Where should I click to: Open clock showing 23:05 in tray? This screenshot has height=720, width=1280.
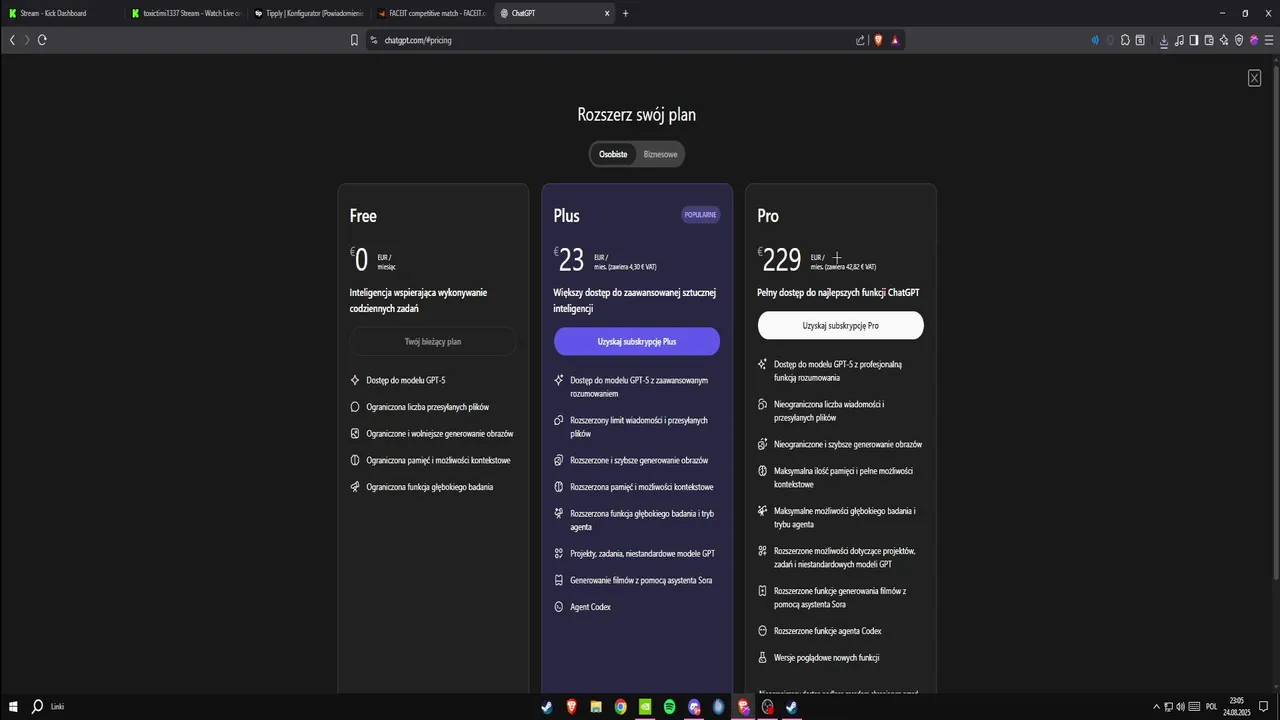[x=1237, y=706]
